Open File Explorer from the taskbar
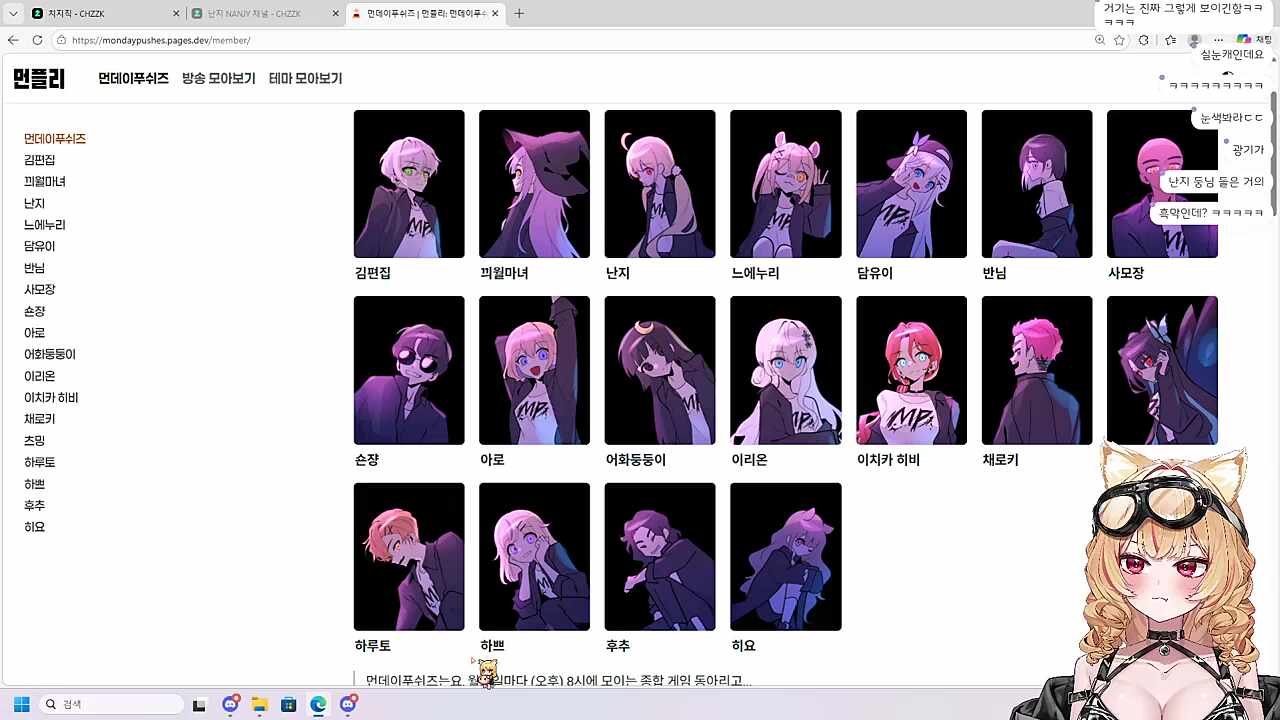Image resolution: width=1280 pixels, height=720 pixels. click(x=260, y=704)
